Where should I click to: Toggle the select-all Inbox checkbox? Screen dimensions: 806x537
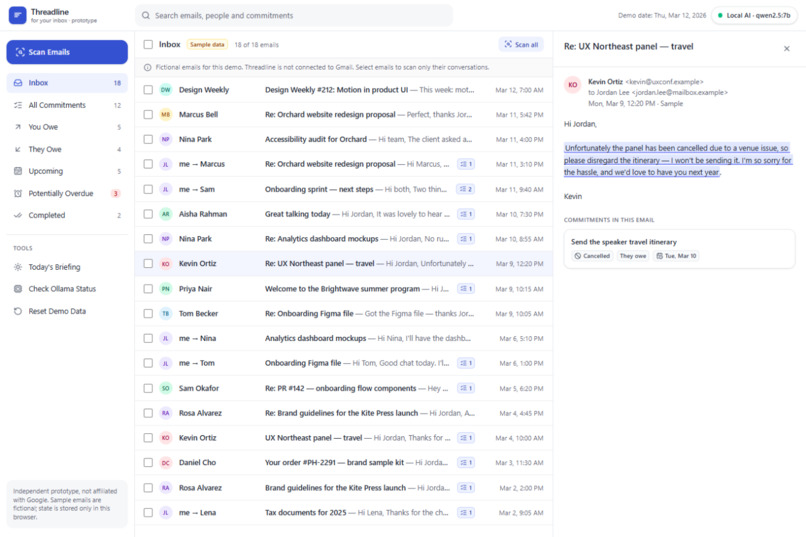tap(148, 45)
